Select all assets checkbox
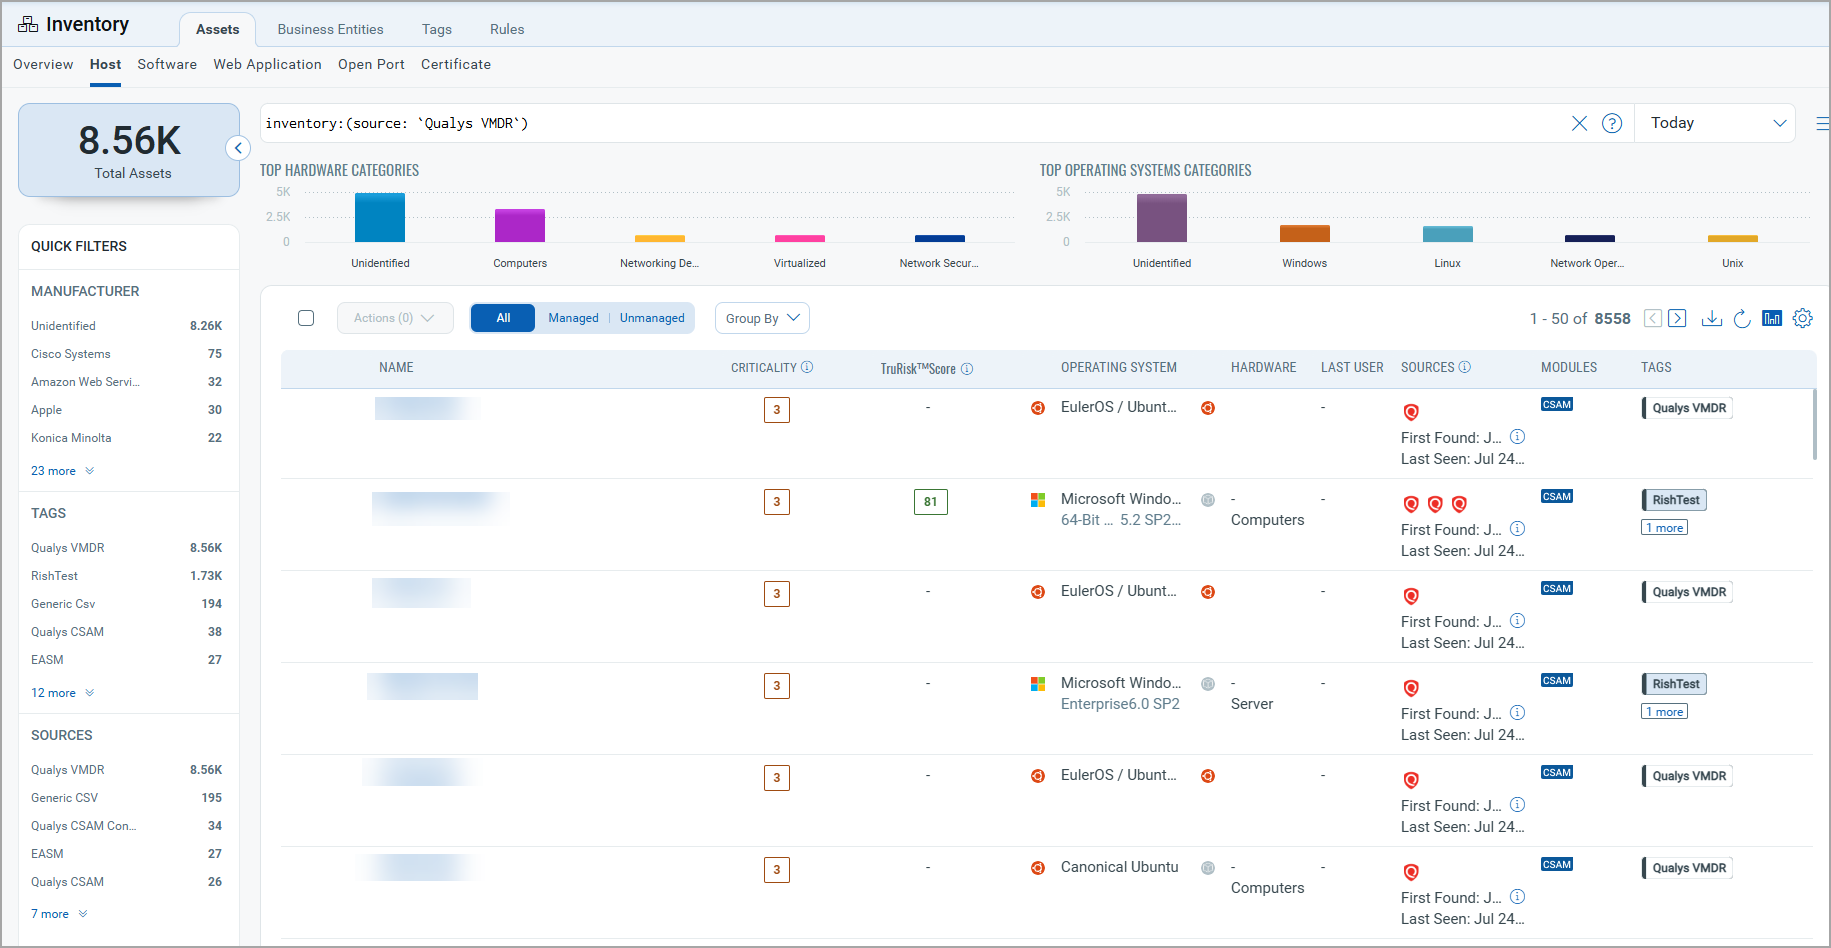Image resolution: width=1831 pixels, height=948 pixels. tap(306, 318)
